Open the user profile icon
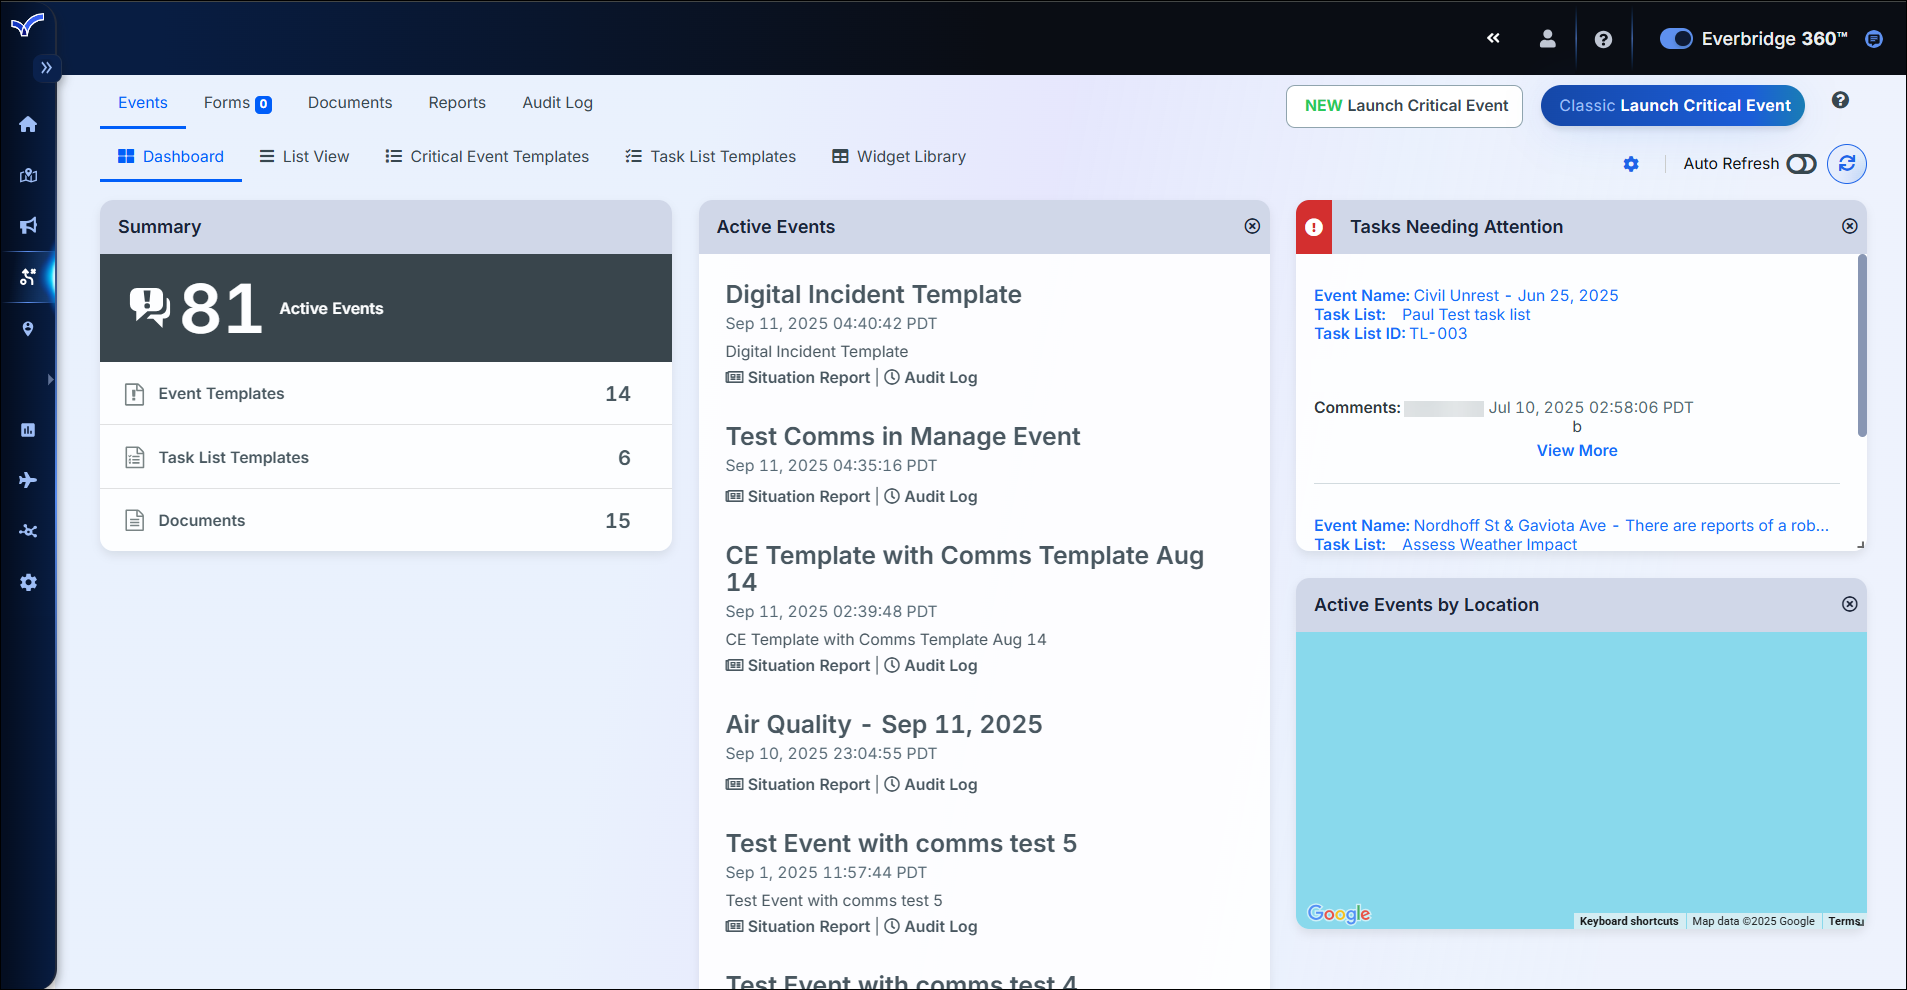 click(1547, 38)
